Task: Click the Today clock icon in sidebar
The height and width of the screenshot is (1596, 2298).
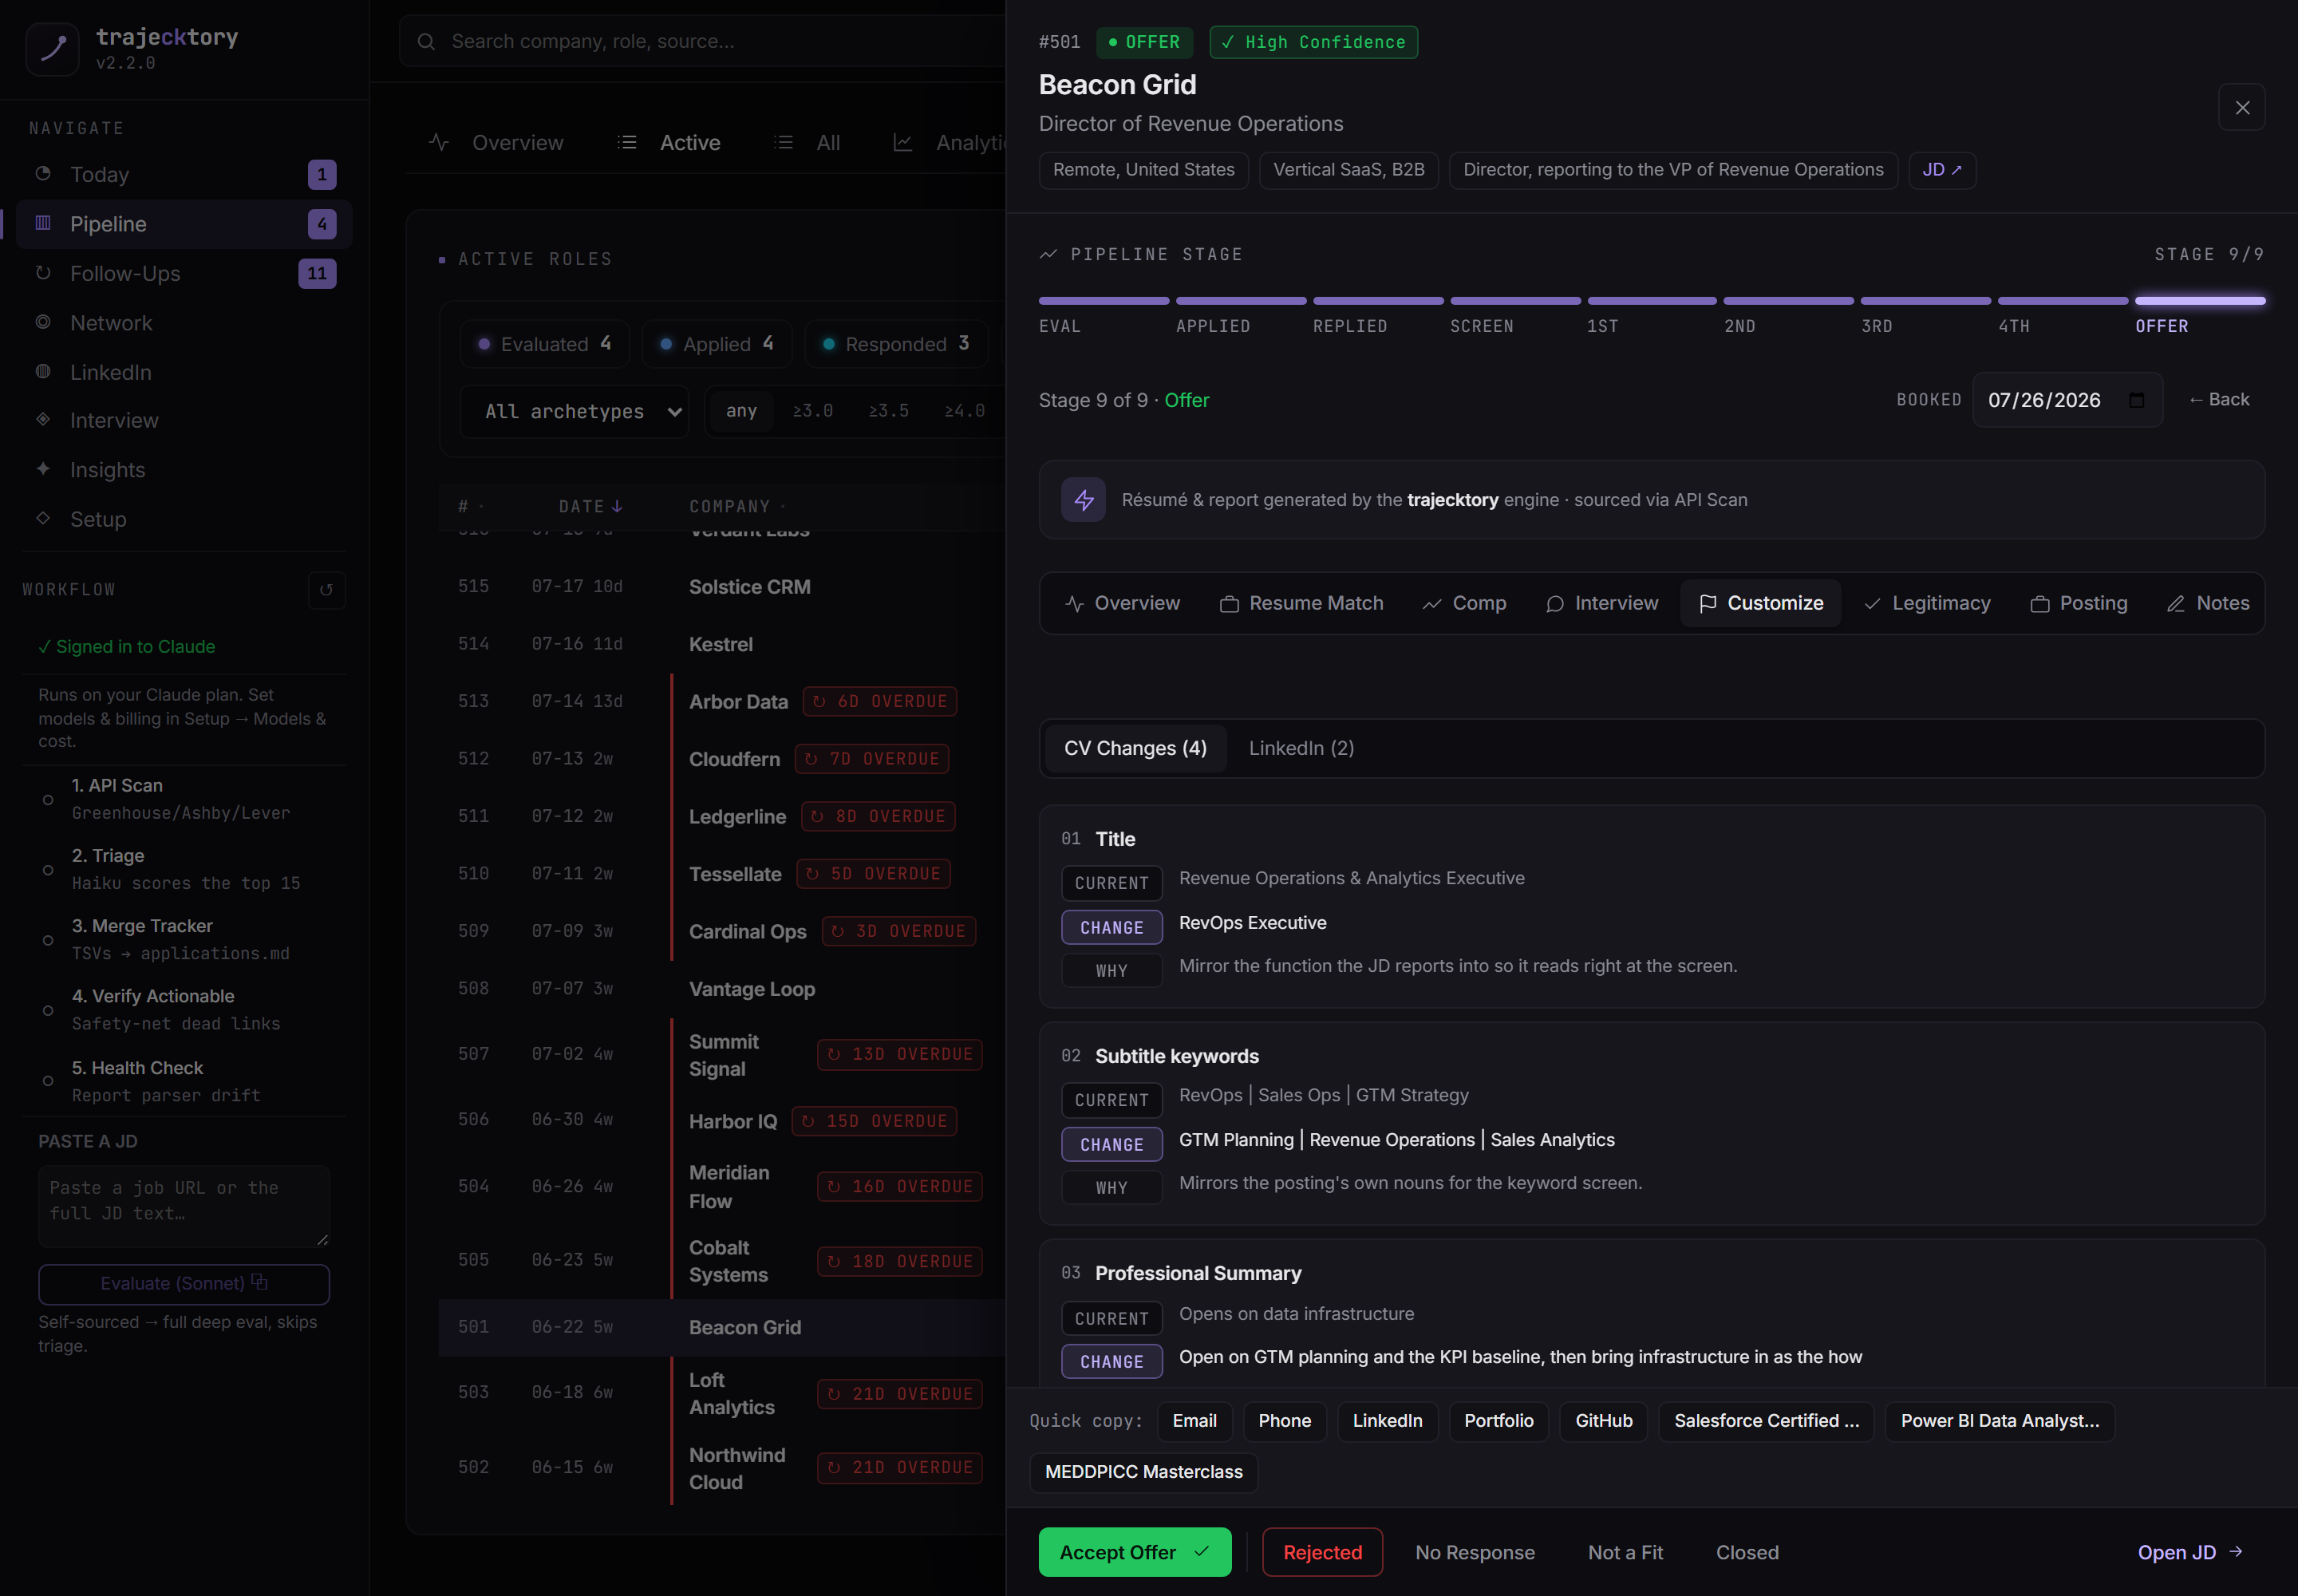Action: point(43,174)
